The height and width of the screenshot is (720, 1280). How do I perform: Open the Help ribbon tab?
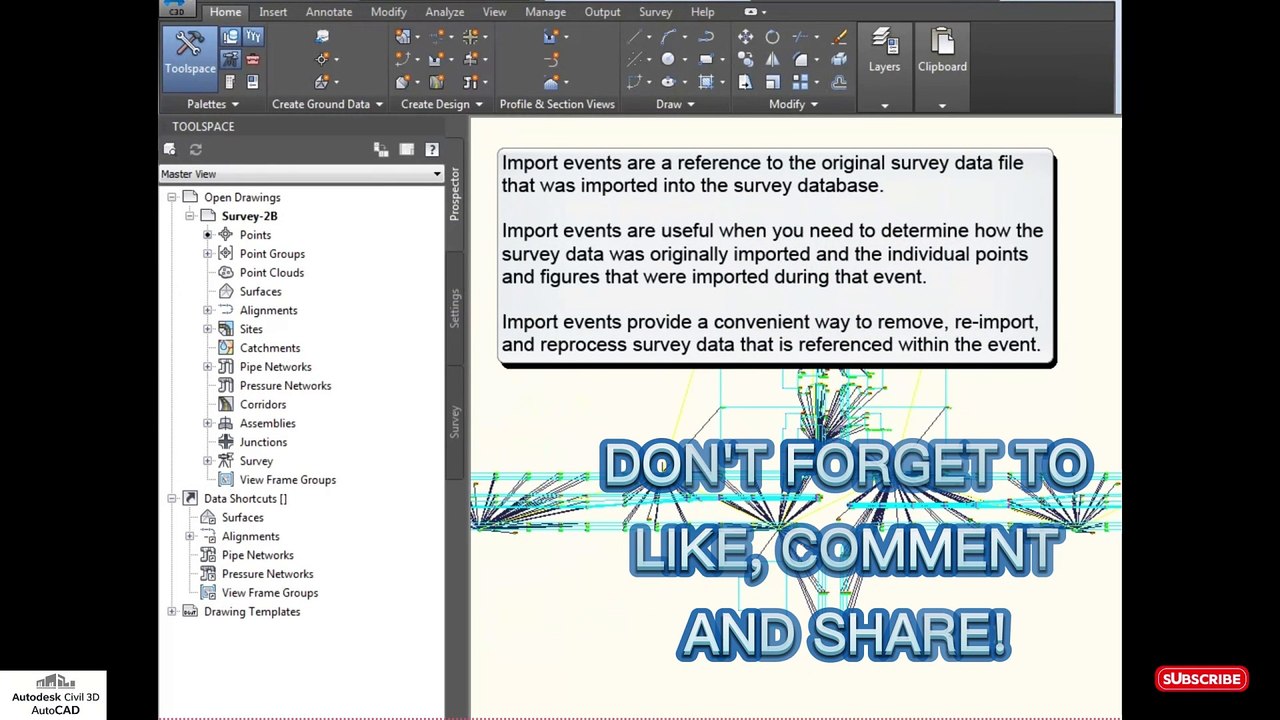[702, 12]
